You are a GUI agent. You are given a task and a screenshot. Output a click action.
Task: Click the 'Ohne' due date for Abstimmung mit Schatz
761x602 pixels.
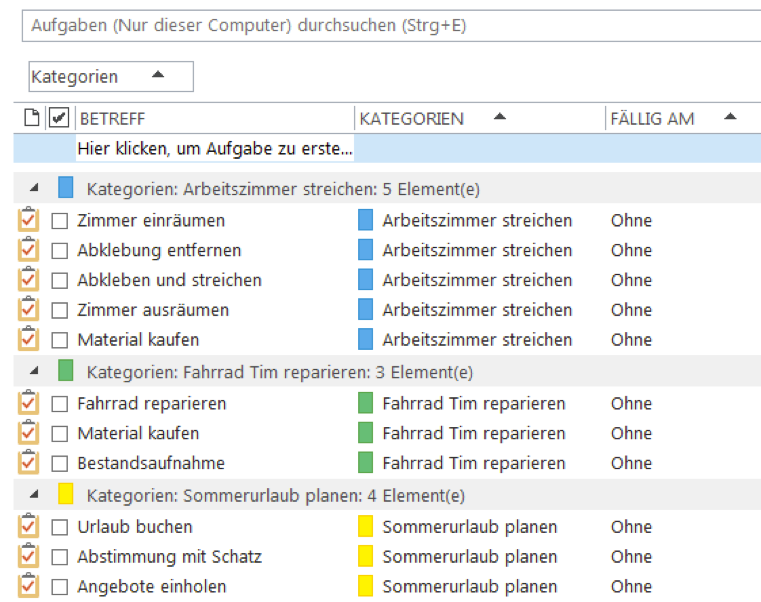631,557
